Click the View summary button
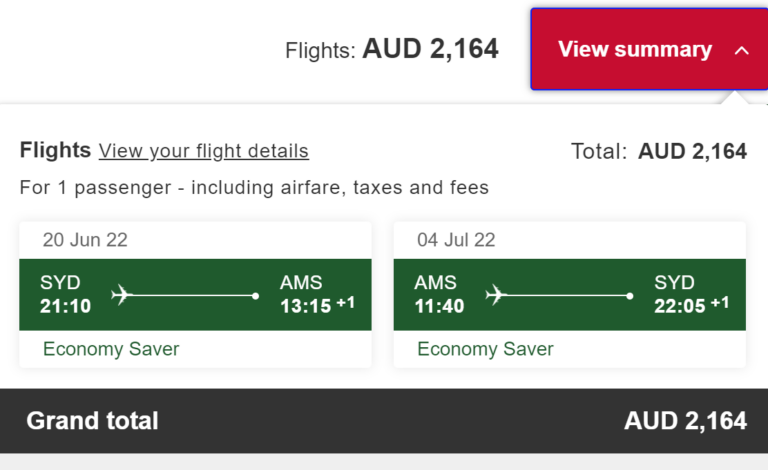The width and height of the screenshot is (768, 470). [649, 49]
